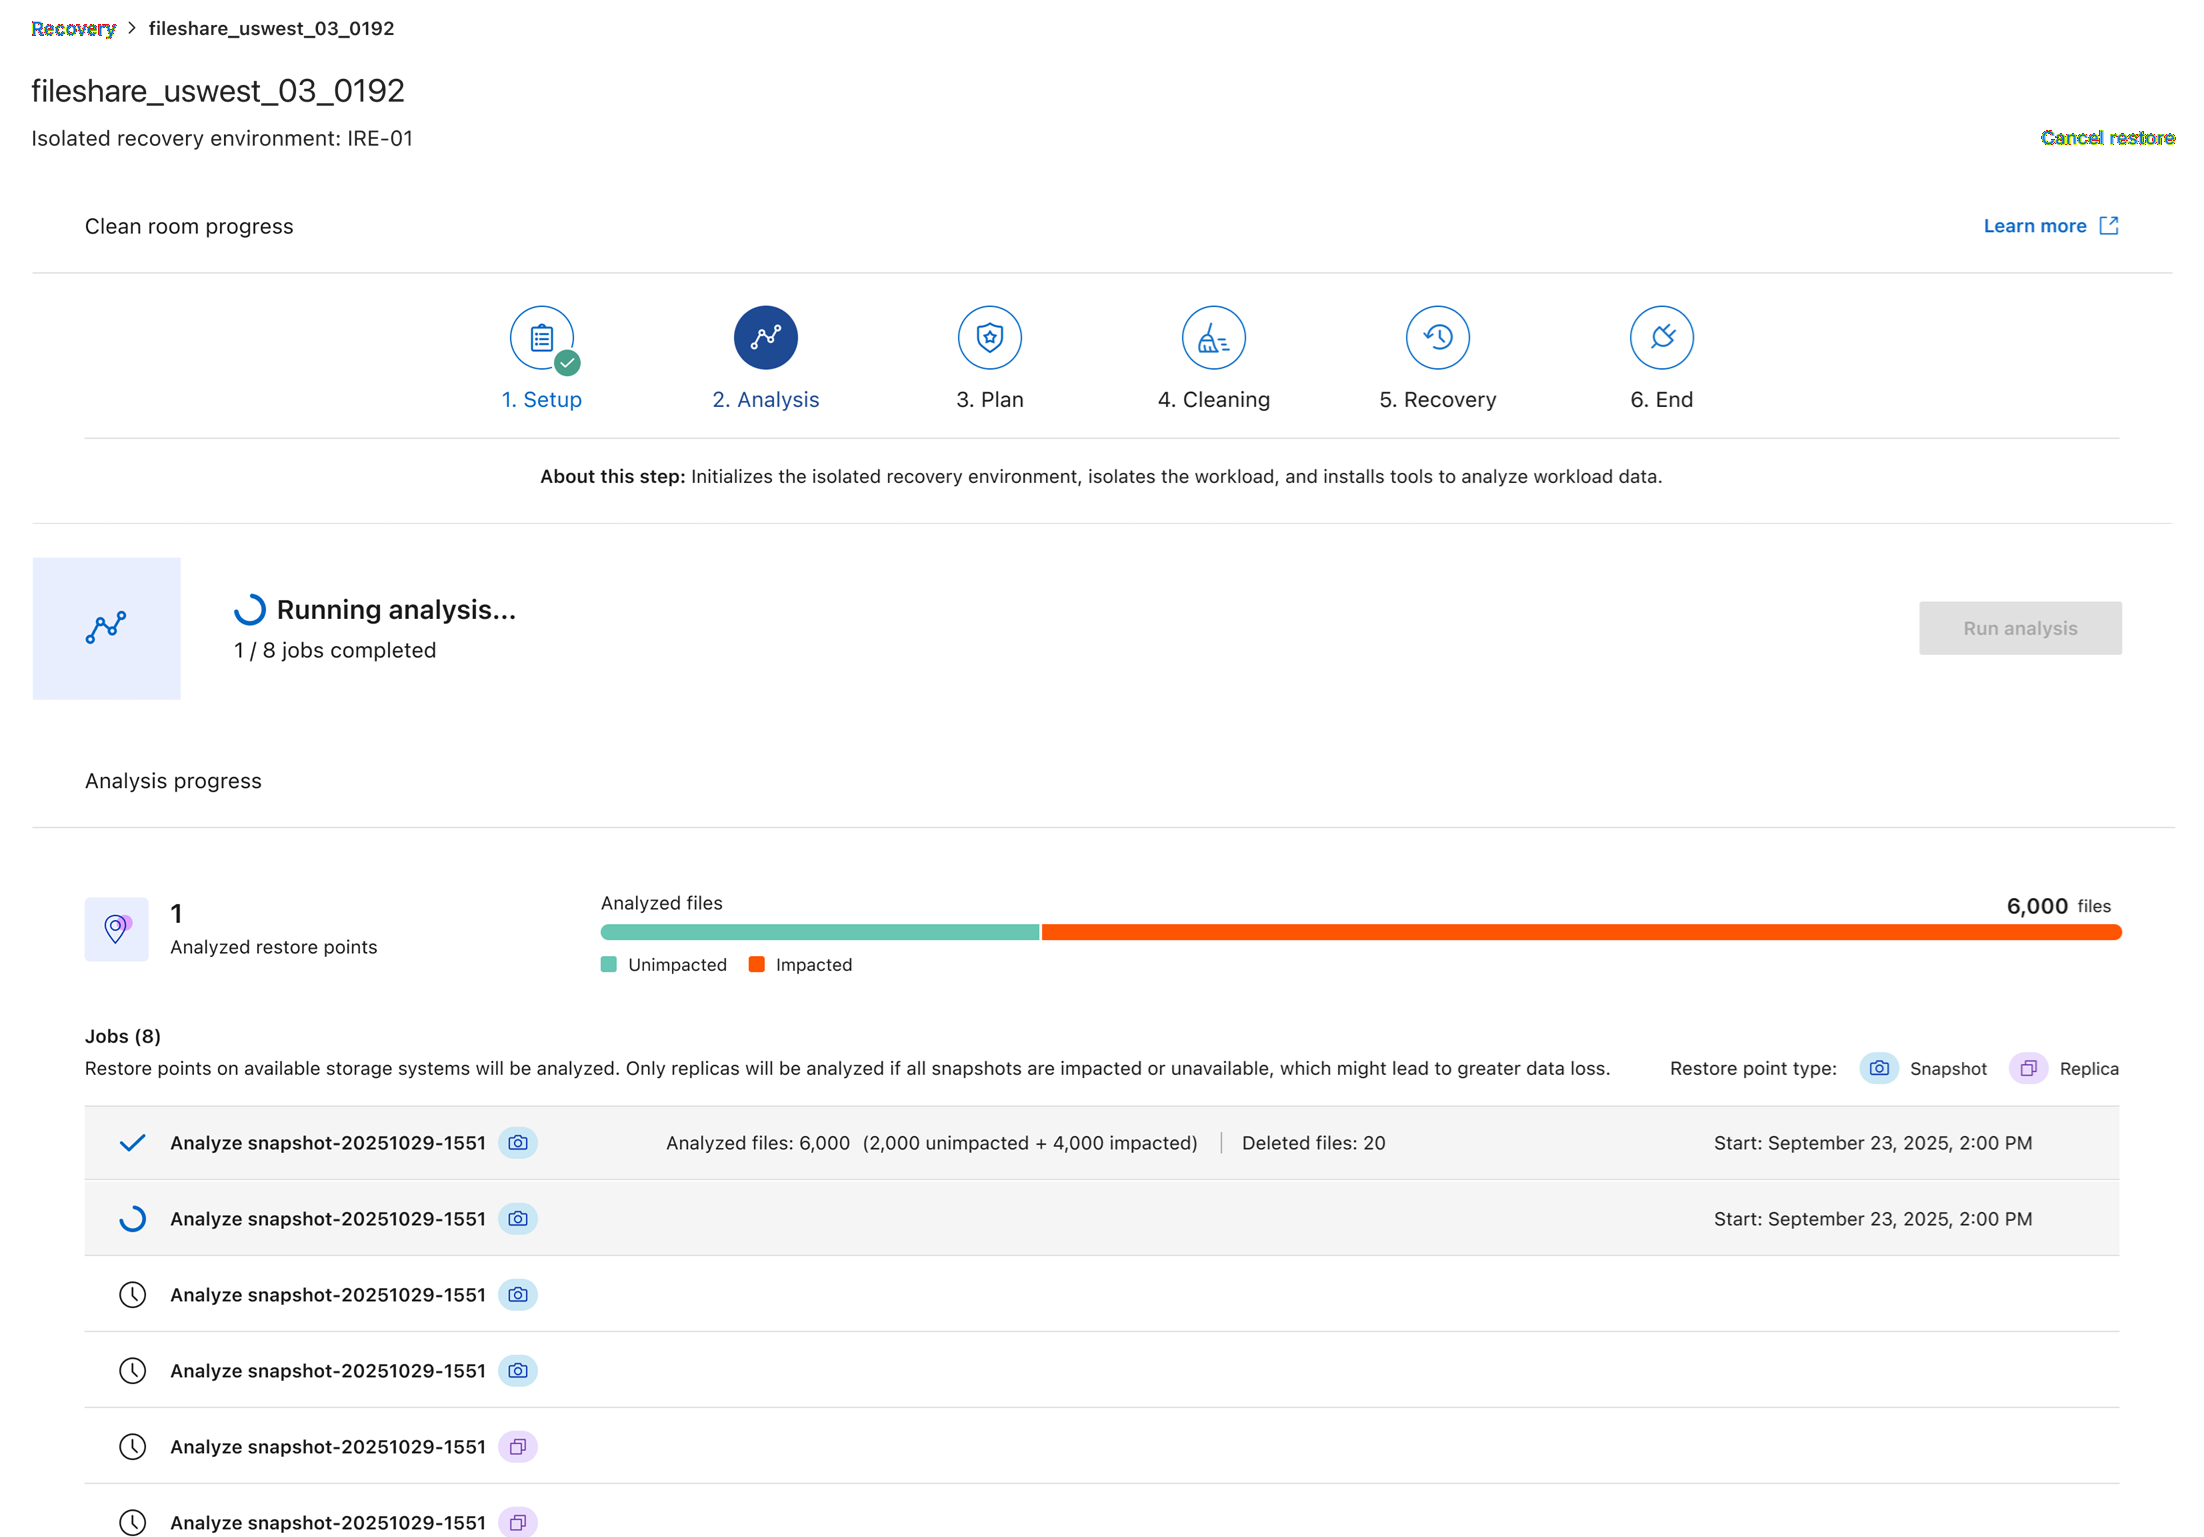Click the Impacted legend color swatch

pos(757,965)
